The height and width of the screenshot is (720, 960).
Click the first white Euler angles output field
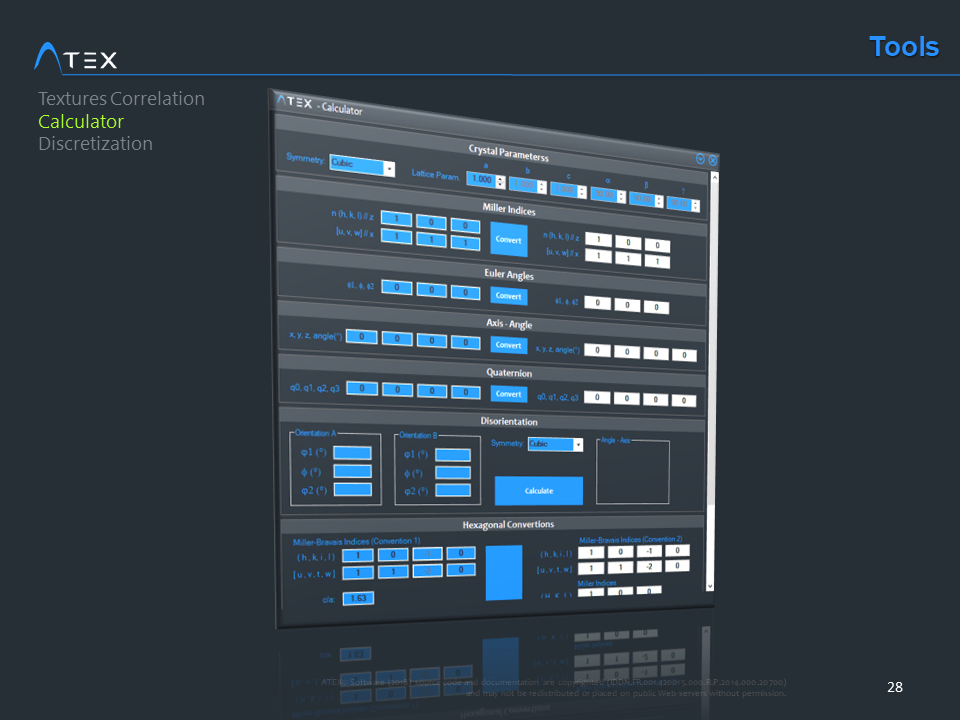[598, 302]
